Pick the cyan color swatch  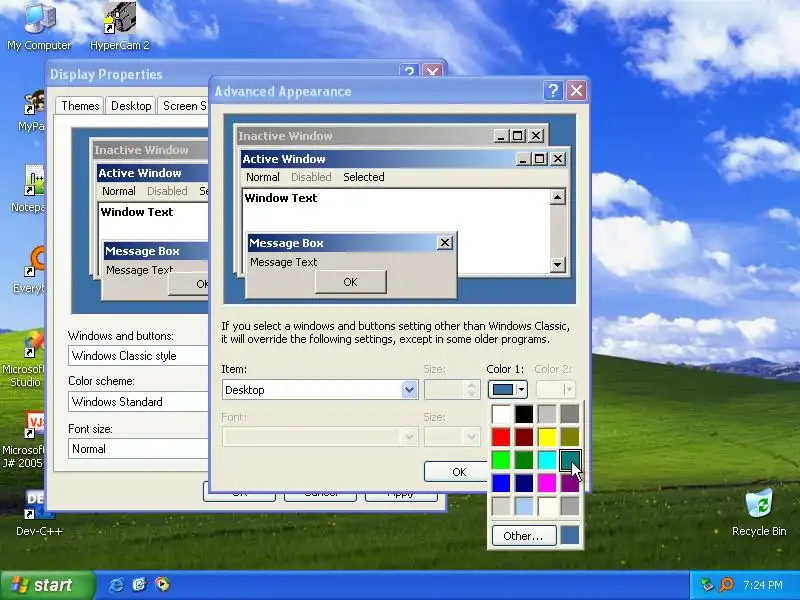[x=547, y=460]
